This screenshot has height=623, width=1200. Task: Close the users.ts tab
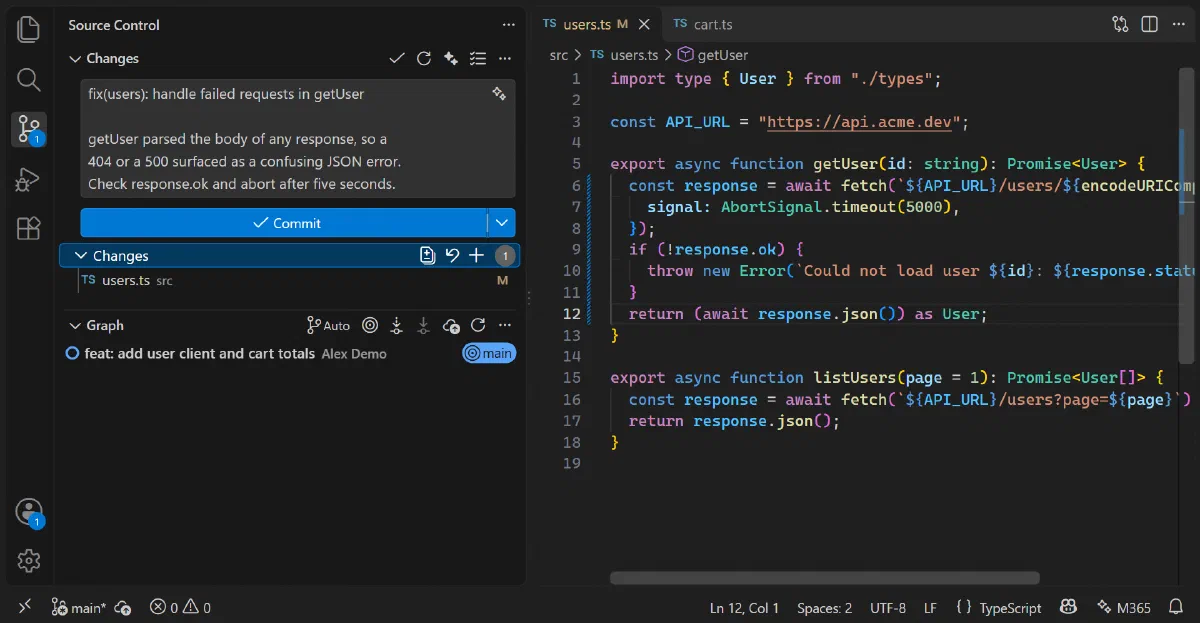(x=645, y=24)
